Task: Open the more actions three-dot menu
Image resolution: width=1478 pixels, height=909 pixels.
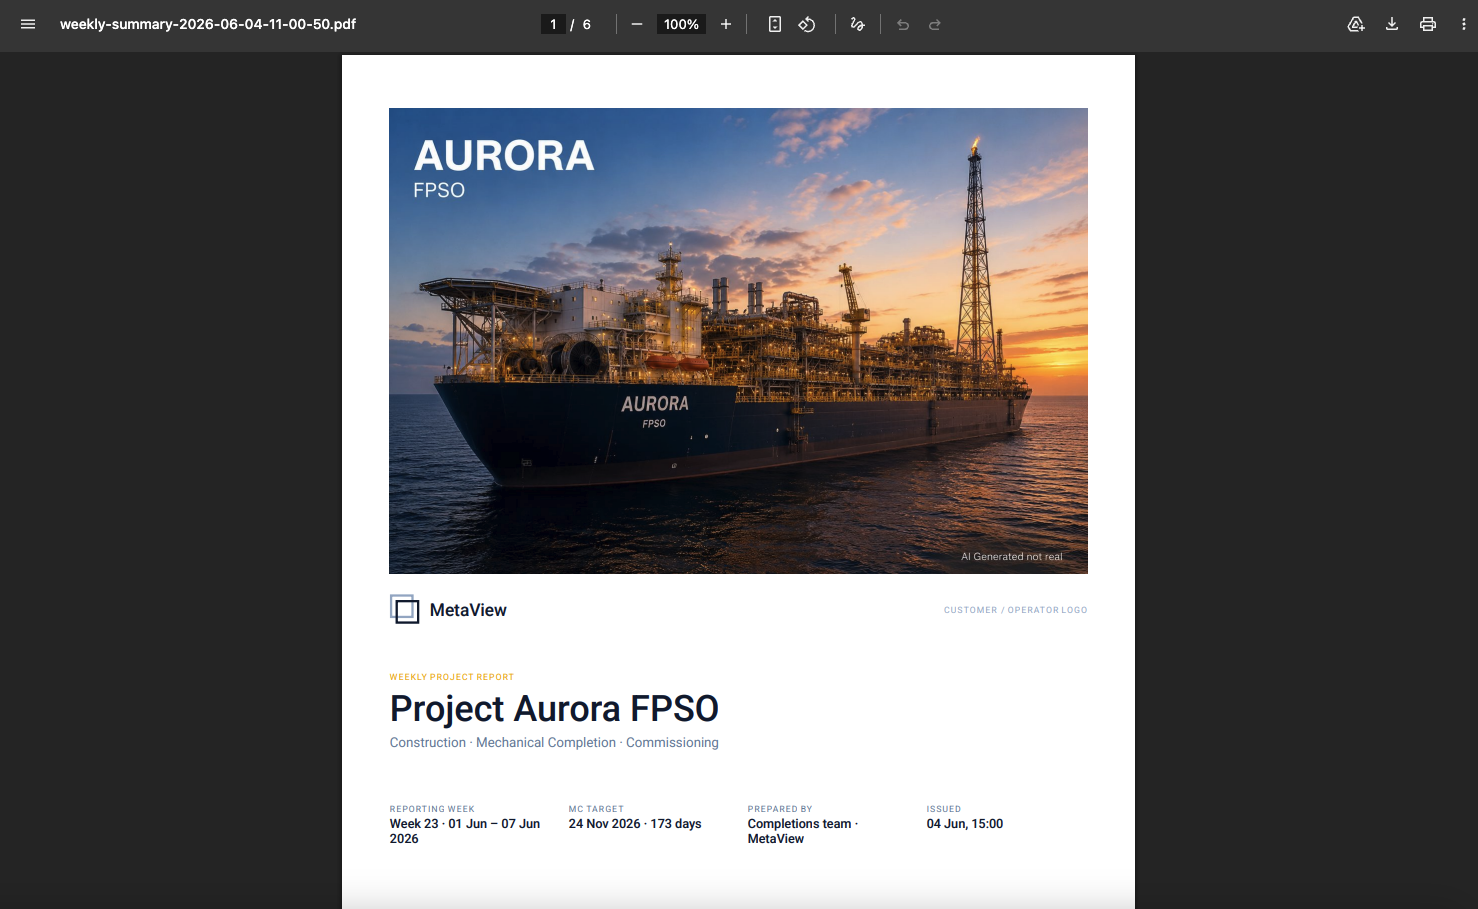Action: 1464,24
